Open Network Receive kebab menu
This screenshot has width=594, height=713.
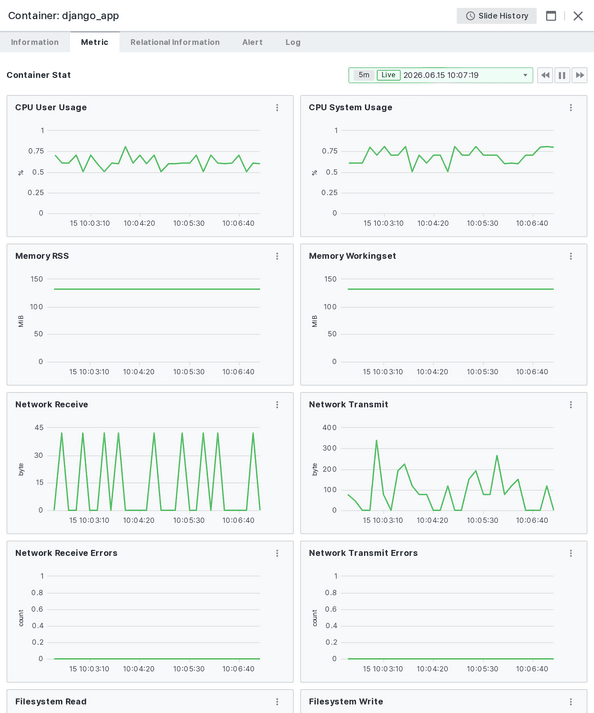(277, 405)
